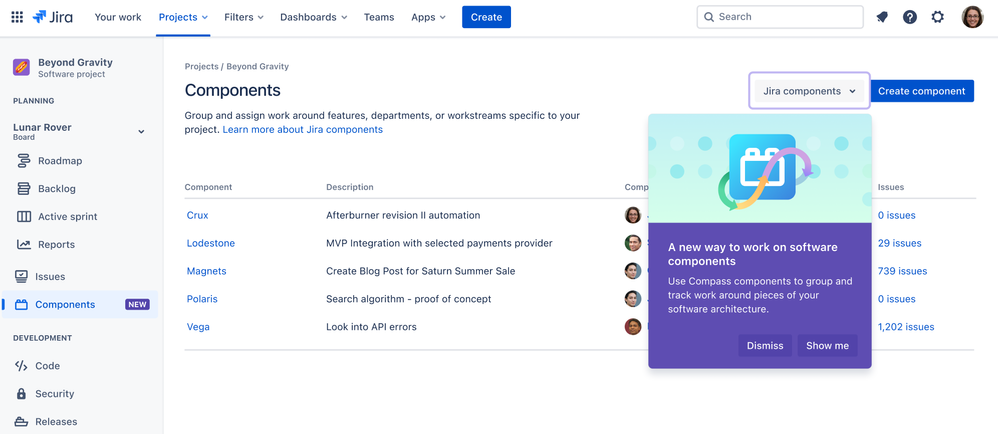The image size is (998, 434).
Task: Open the Projects dropdown menu
Action: point(183,17)
